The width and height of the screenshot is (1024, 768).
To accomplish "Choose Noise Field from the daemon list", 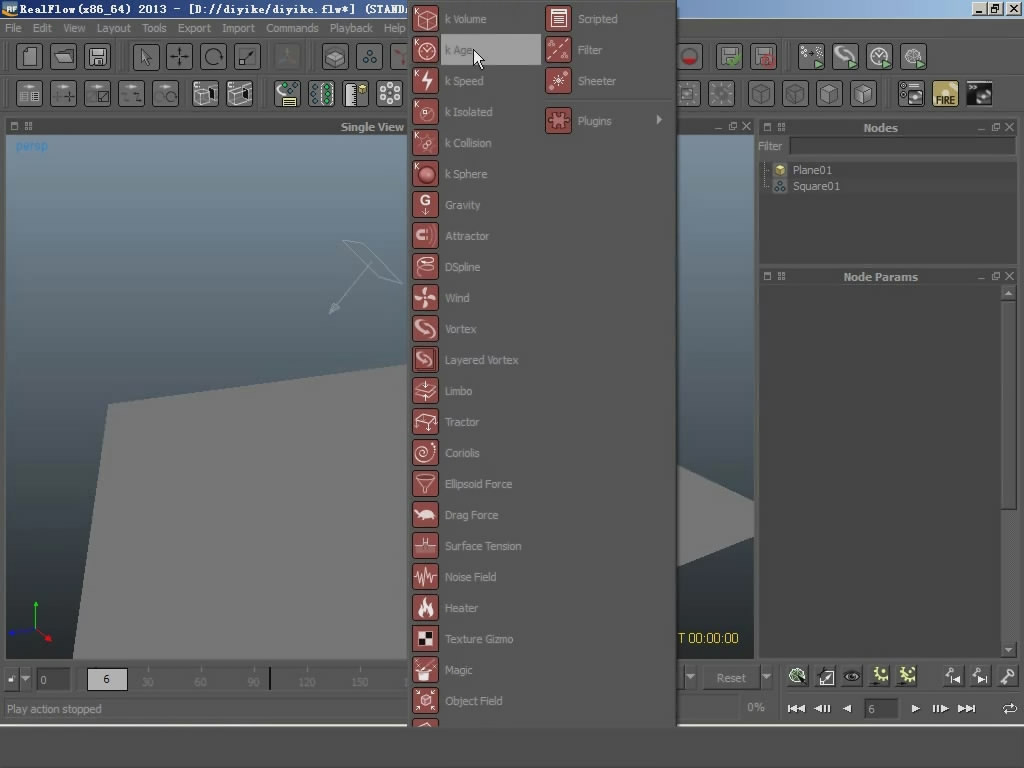I will (x=476, y=577).
